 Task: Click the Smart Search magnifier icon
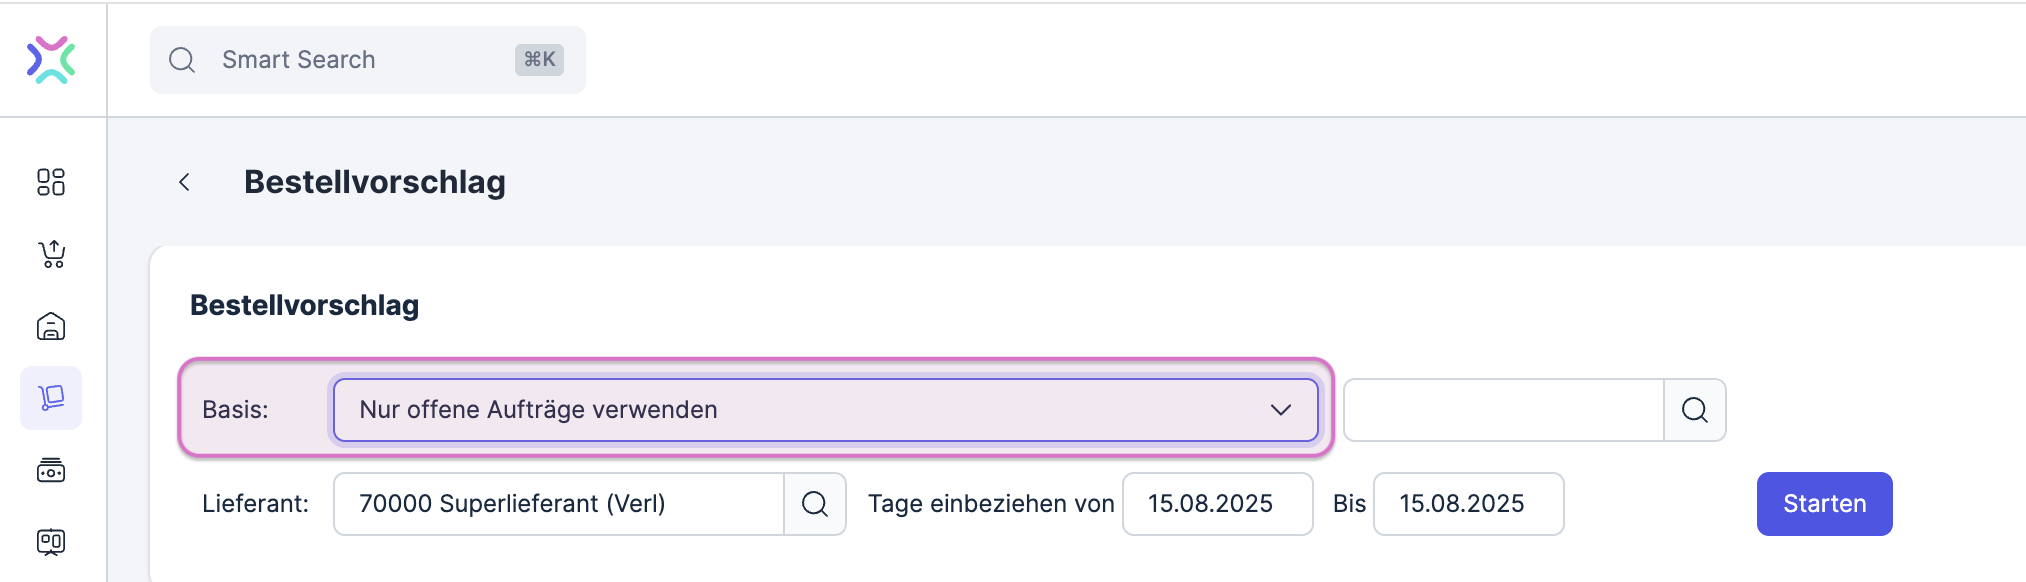(x=183, y=59)
